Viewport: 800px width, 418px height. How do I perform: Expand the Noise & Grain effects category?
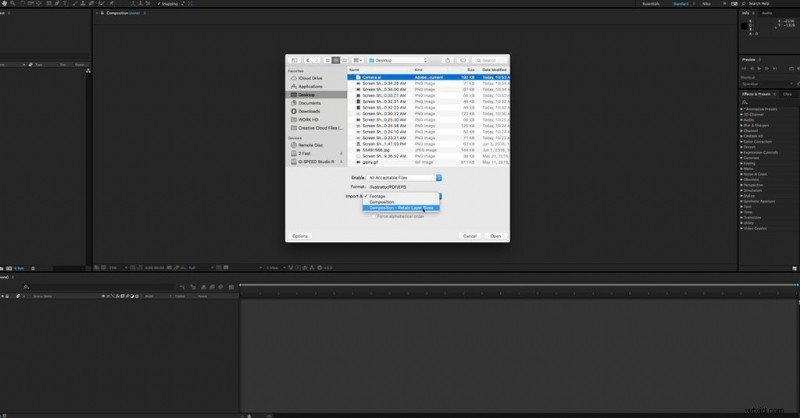(x=742, y=174)
